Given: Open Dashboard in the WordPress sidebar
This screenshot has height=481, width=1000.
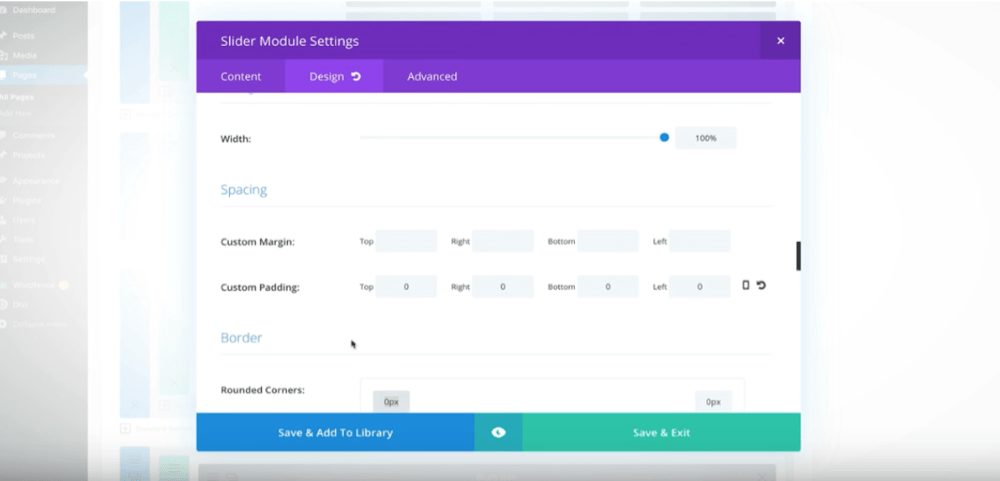Looking at the screenshot, I should pos(33,10).
